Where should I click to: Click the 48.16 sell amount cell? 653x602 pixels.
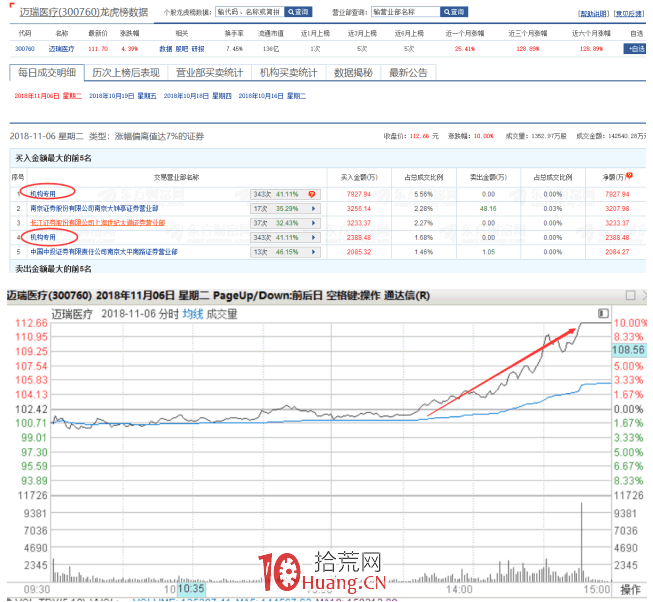pyautogui.click(x=488, y=209)
